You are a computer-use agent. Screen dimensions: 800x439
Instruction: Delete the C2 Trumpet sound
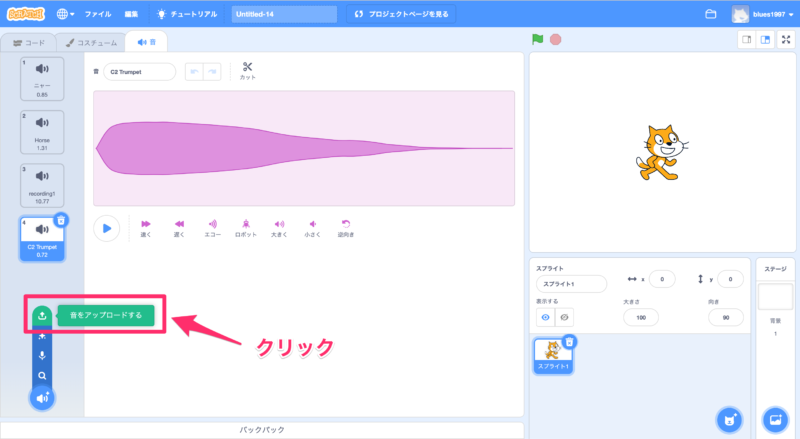click(61, 219)
